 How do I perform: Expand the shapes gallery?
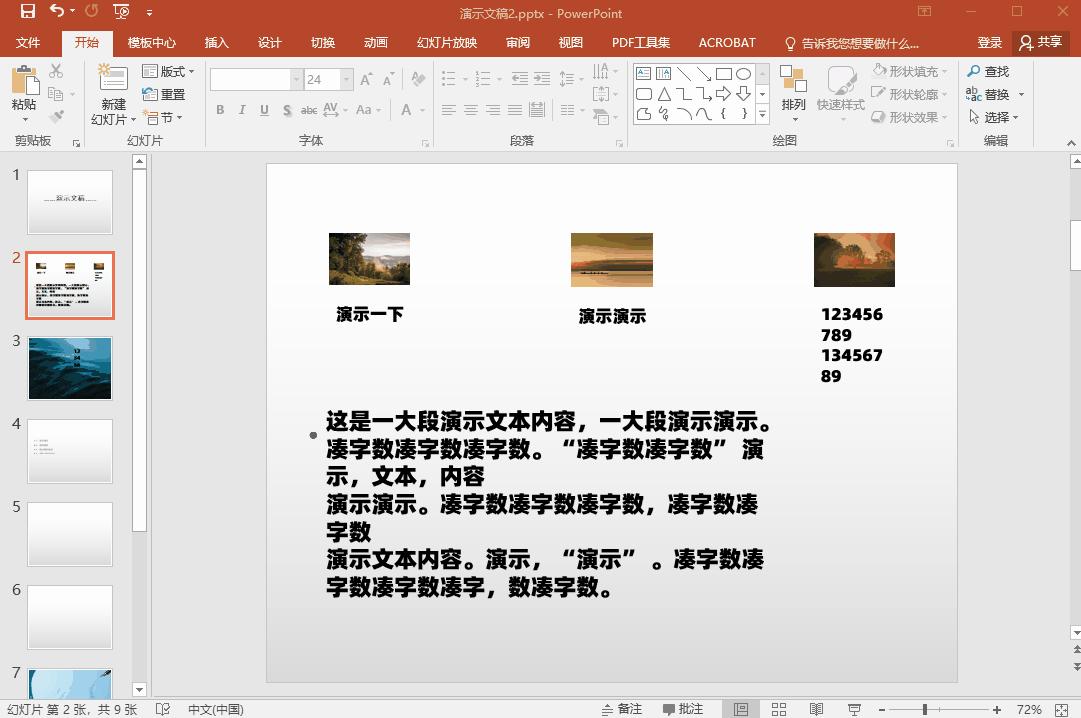(762, 114)
